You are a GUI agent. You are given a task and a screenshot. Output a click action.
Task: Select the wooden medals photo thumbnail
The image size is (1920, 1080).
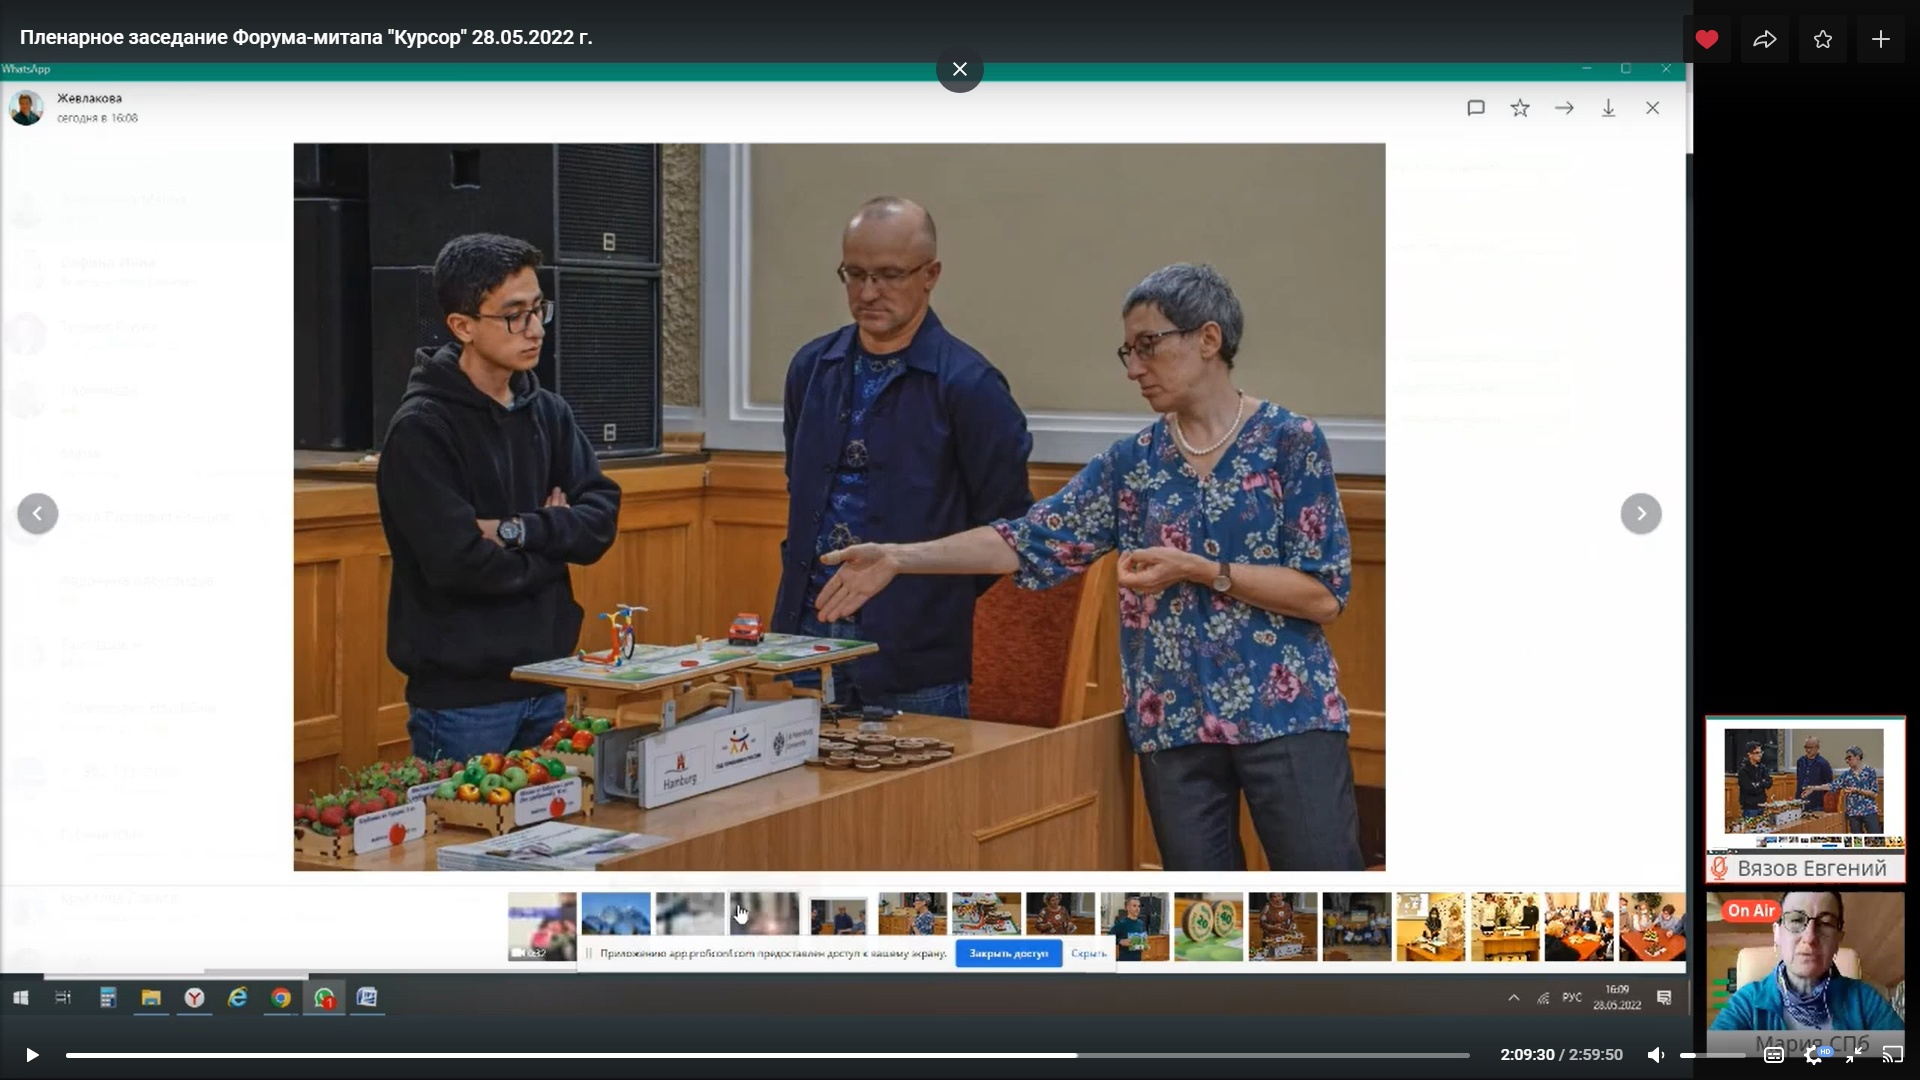1208,926
